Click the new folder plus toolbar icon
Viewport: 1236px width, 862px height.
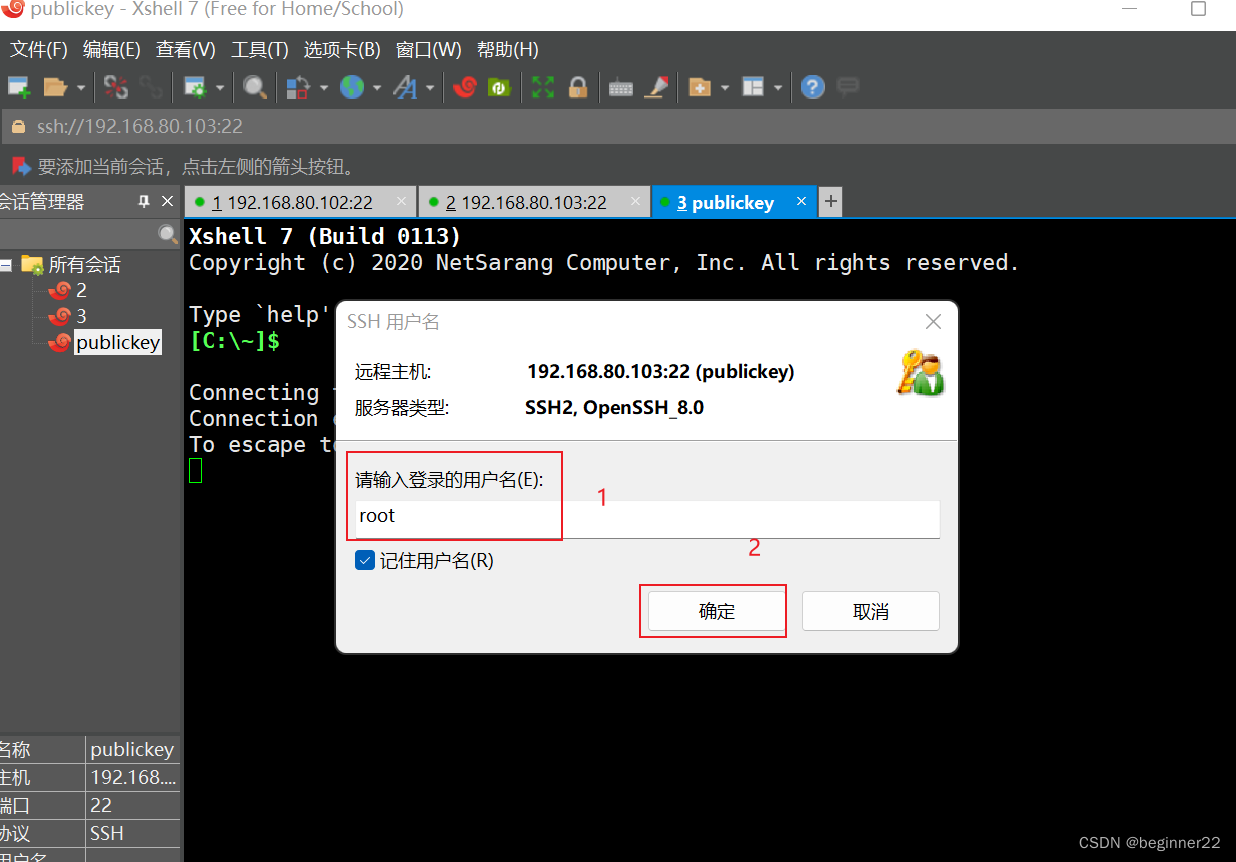click(x=700, y=88)
